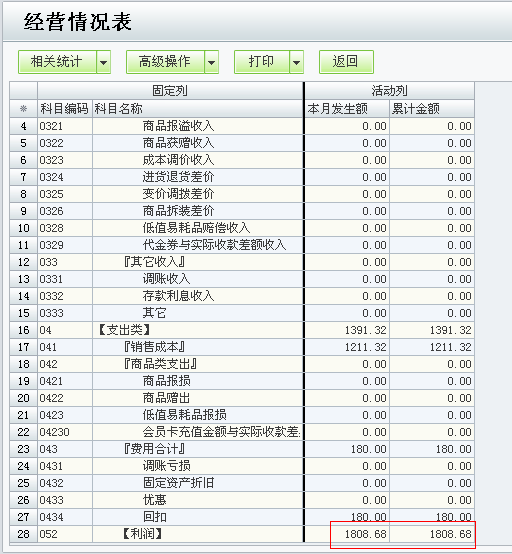Click the 打印 button
This screenshot has width=512, height=554.
[x=261, y=62]
